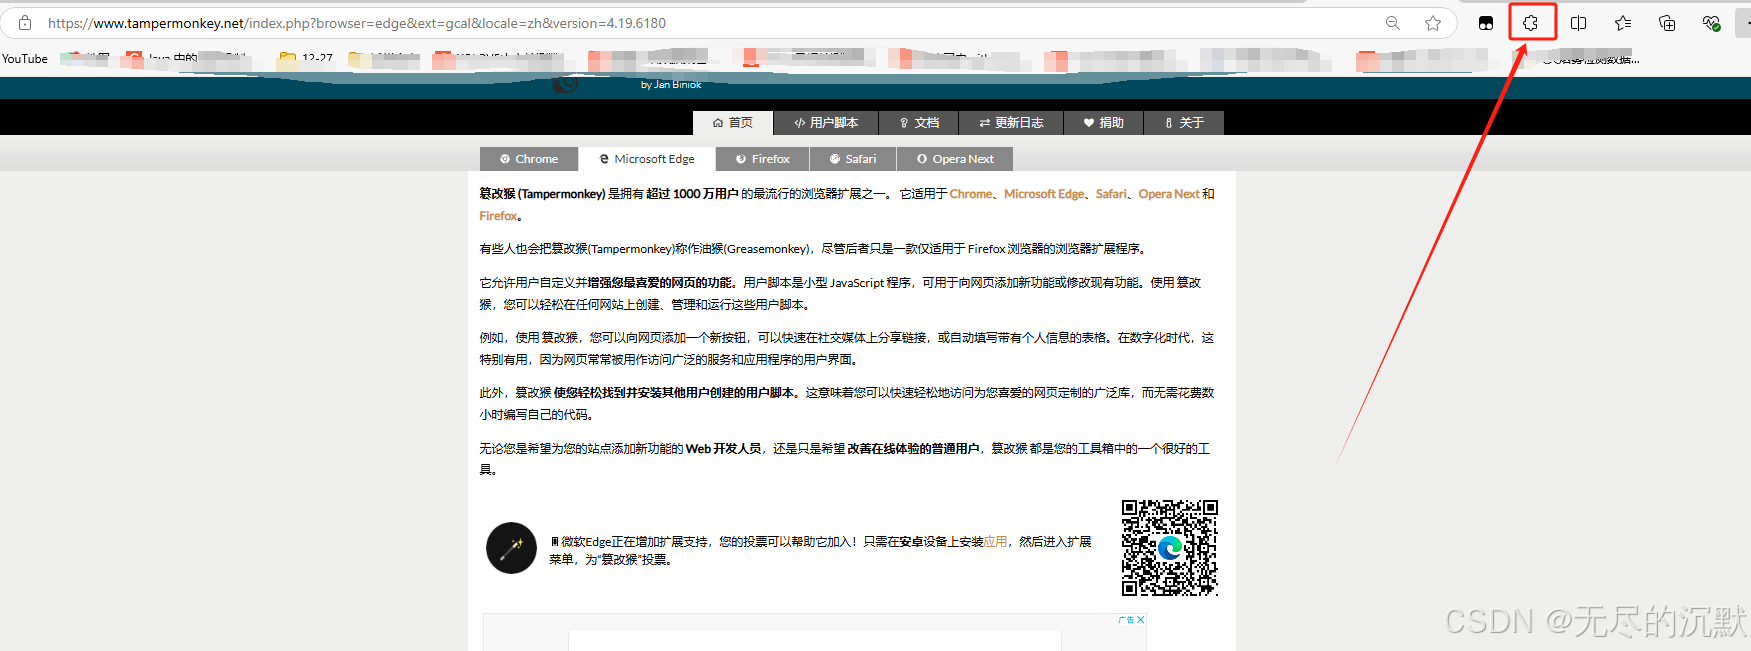This screenshot has height=651, width=1751.
Task: Open the 12-27 bookmarks folder
Action: click(x=306, y=59)
